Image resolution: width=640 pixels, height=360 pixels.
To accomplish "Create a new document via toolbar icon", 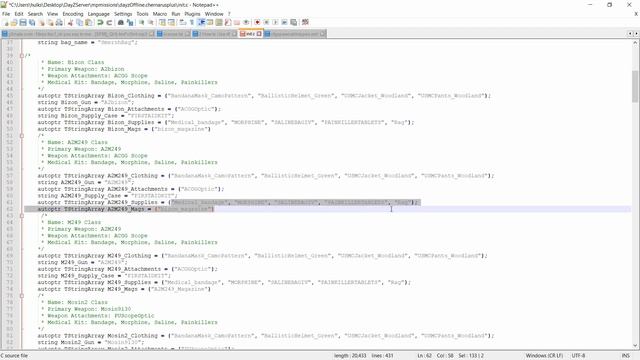I will pos(6,22).
